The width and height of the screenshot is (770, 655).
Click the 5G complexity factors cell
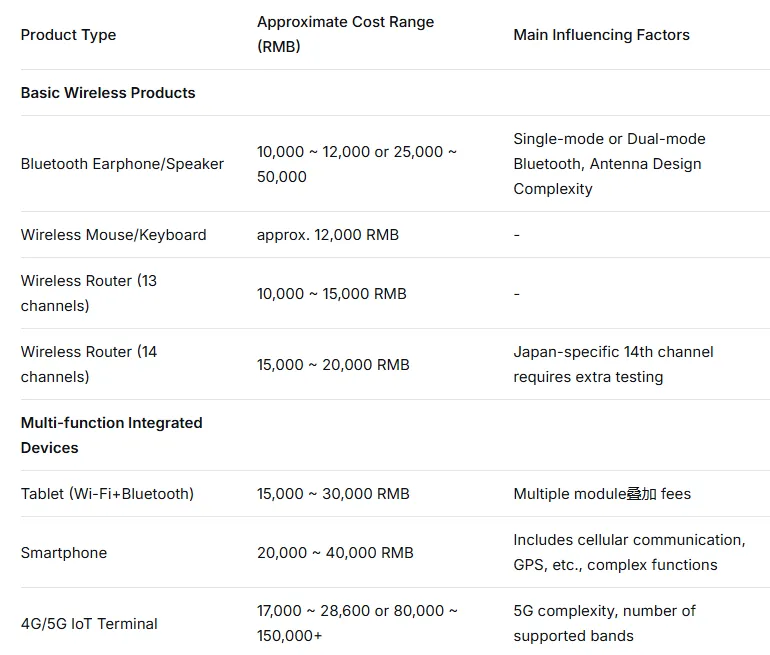[x=604, y=623]
